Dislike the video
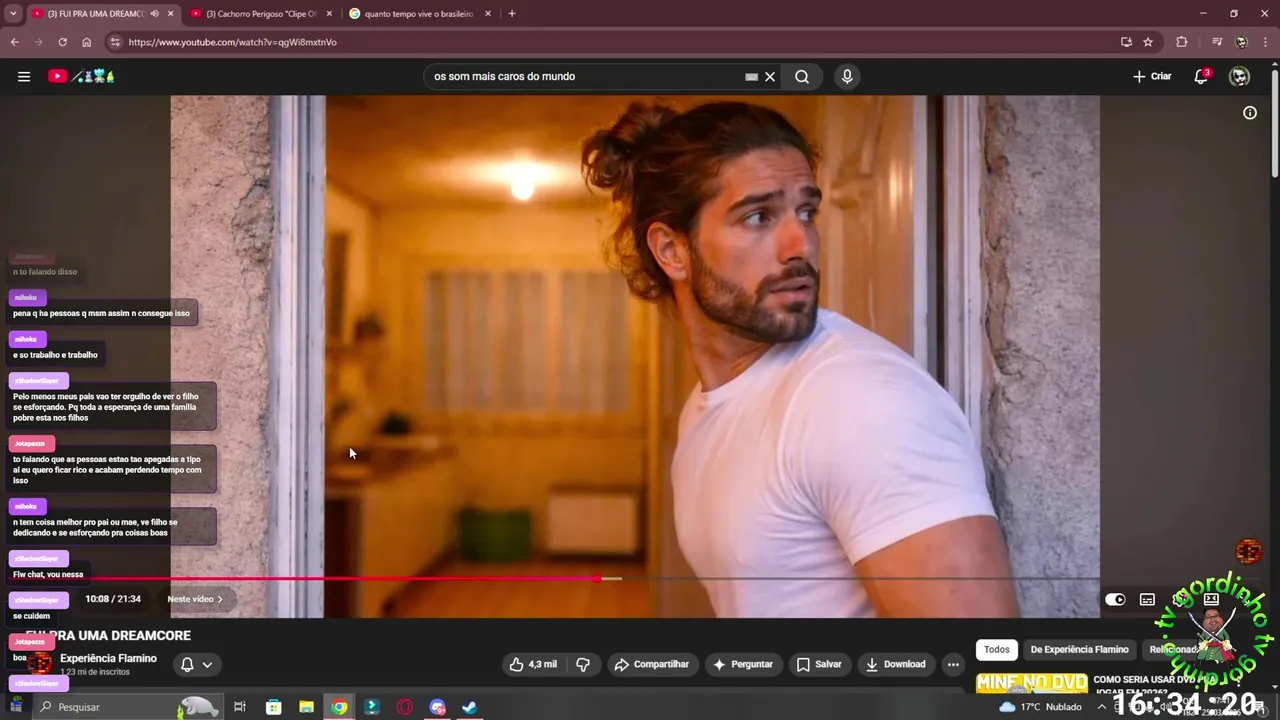This screenshot has height=720, width=1280. point(583,664)
